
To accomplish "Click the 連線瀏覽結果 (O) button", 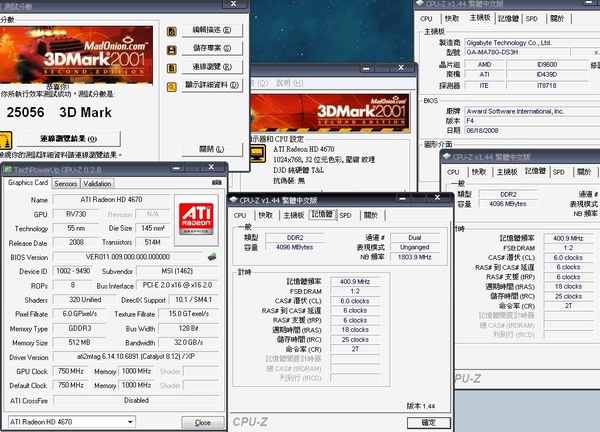I will coord(69,139).
